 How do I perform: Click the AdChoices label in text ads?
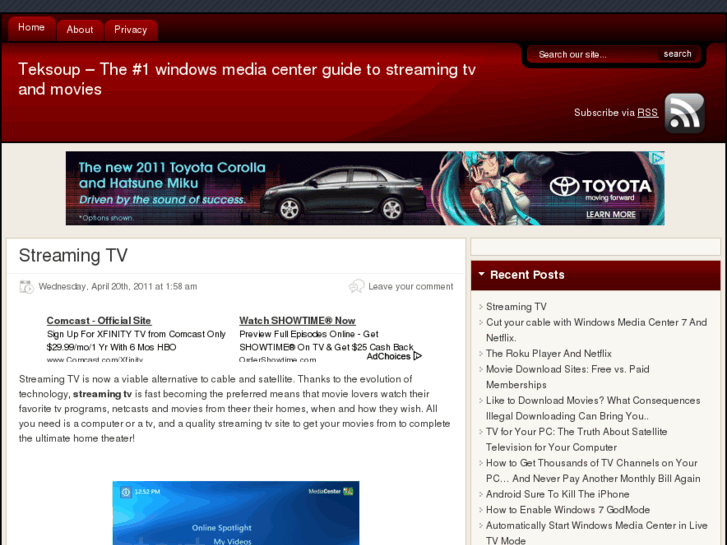(x=389, y=356)
